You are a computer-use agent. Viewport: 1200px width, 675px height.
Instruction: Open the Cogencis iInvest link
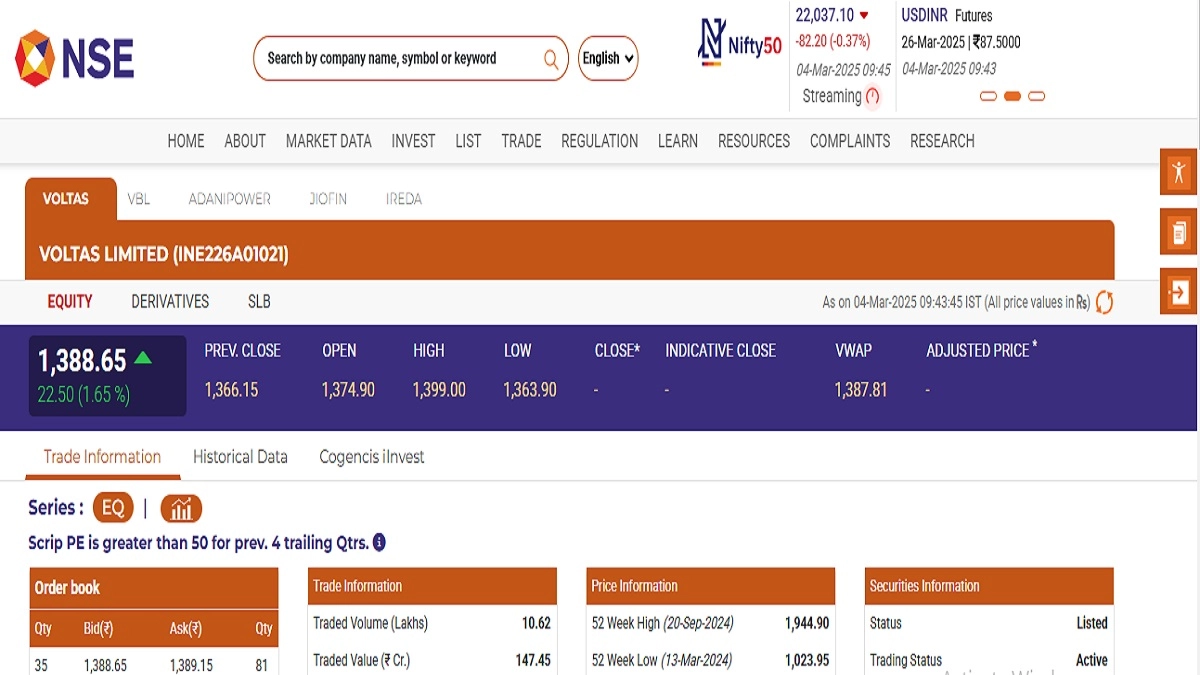[x=371, y=457]
